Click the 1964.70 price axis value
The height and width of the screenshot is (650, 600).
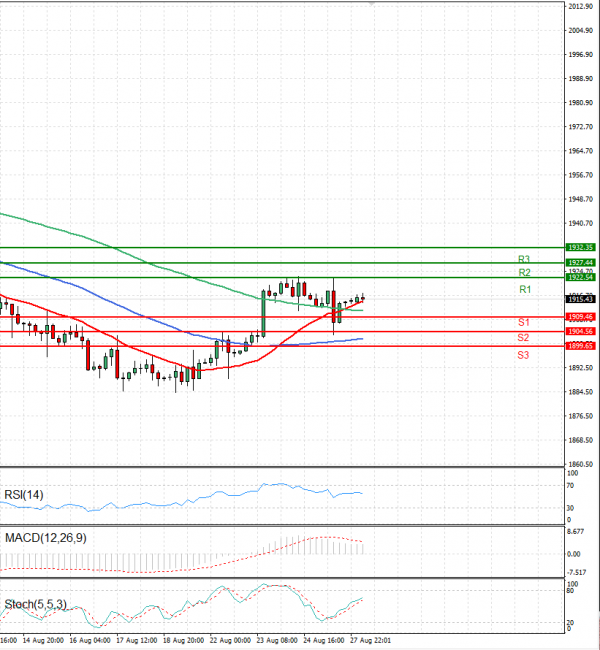(581, 151)
